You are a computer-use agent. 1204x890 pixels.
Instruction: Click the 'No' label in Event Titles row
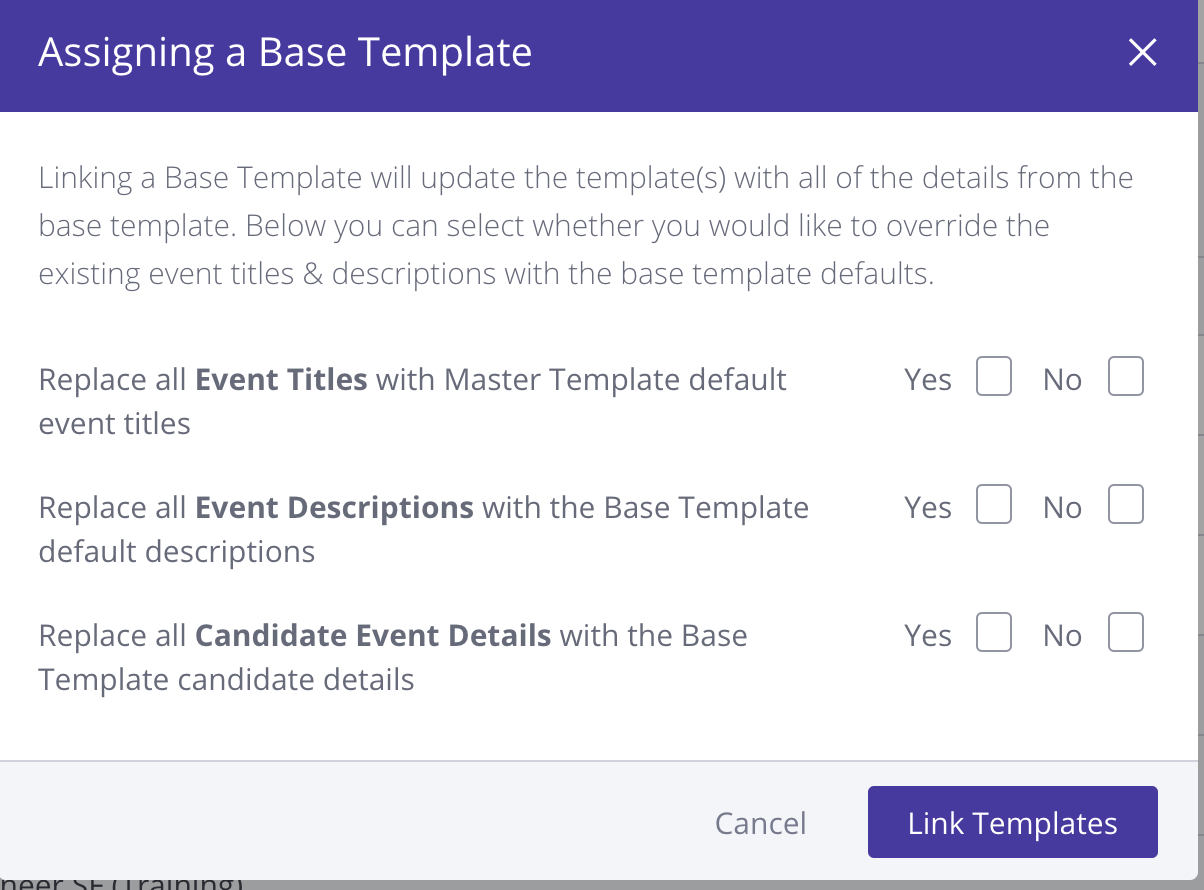1062,380
